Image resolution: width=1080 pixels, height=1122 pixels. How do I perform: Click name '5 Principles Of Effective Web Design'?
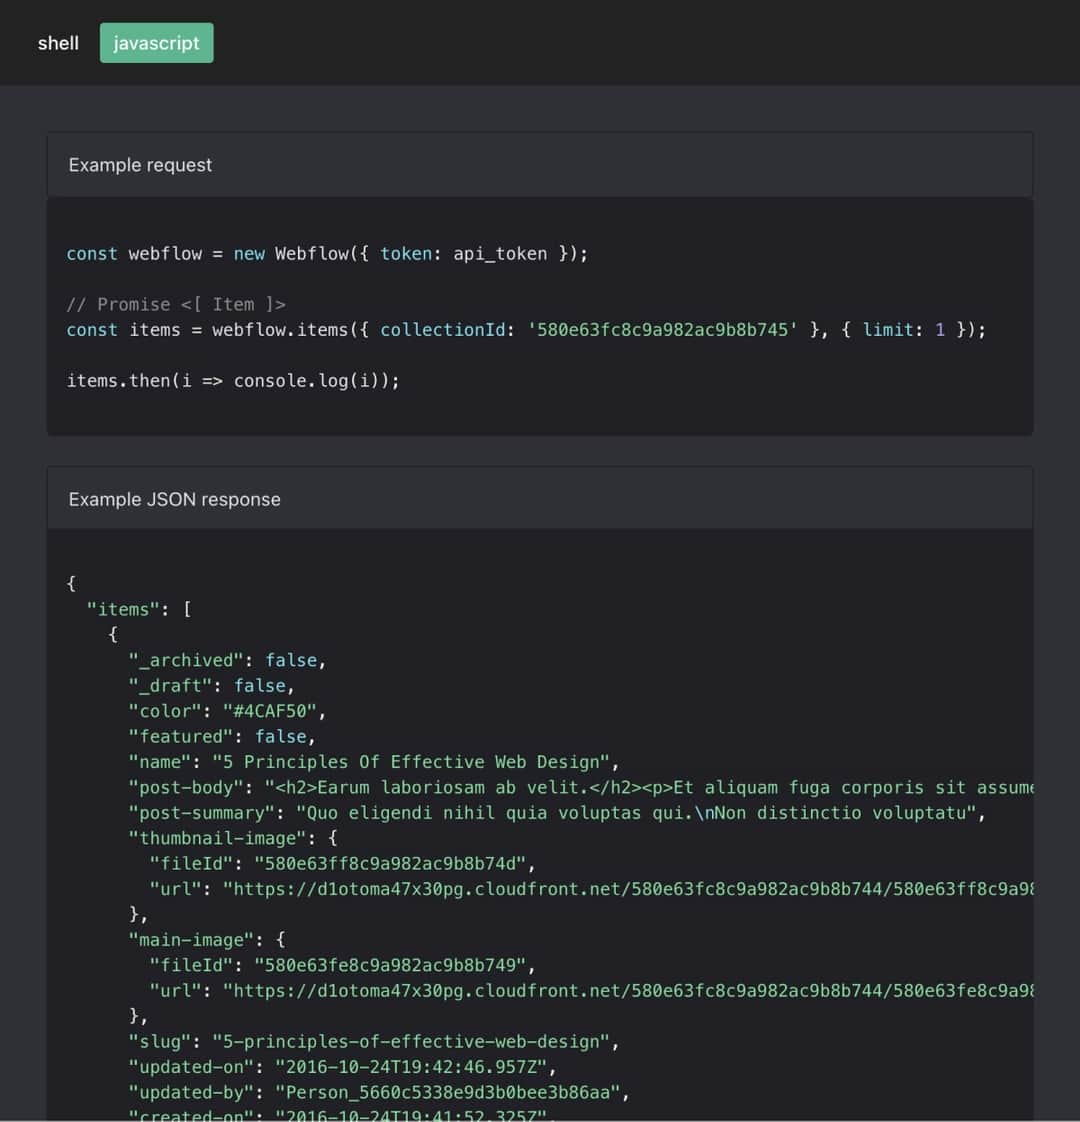pos(411,761)
